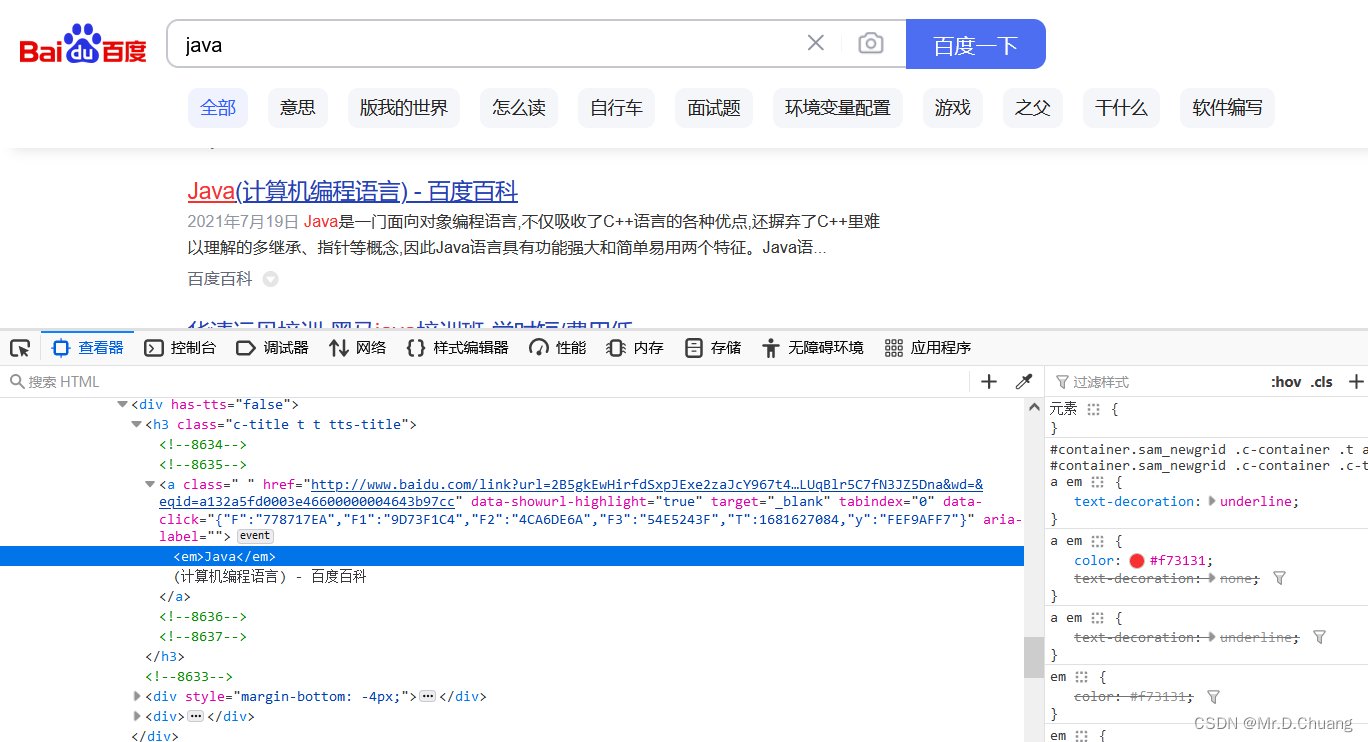Screen dimensions: 1368x742
Task: Highlight selector for 元素 rule icon
Action: click(1094, 409)
